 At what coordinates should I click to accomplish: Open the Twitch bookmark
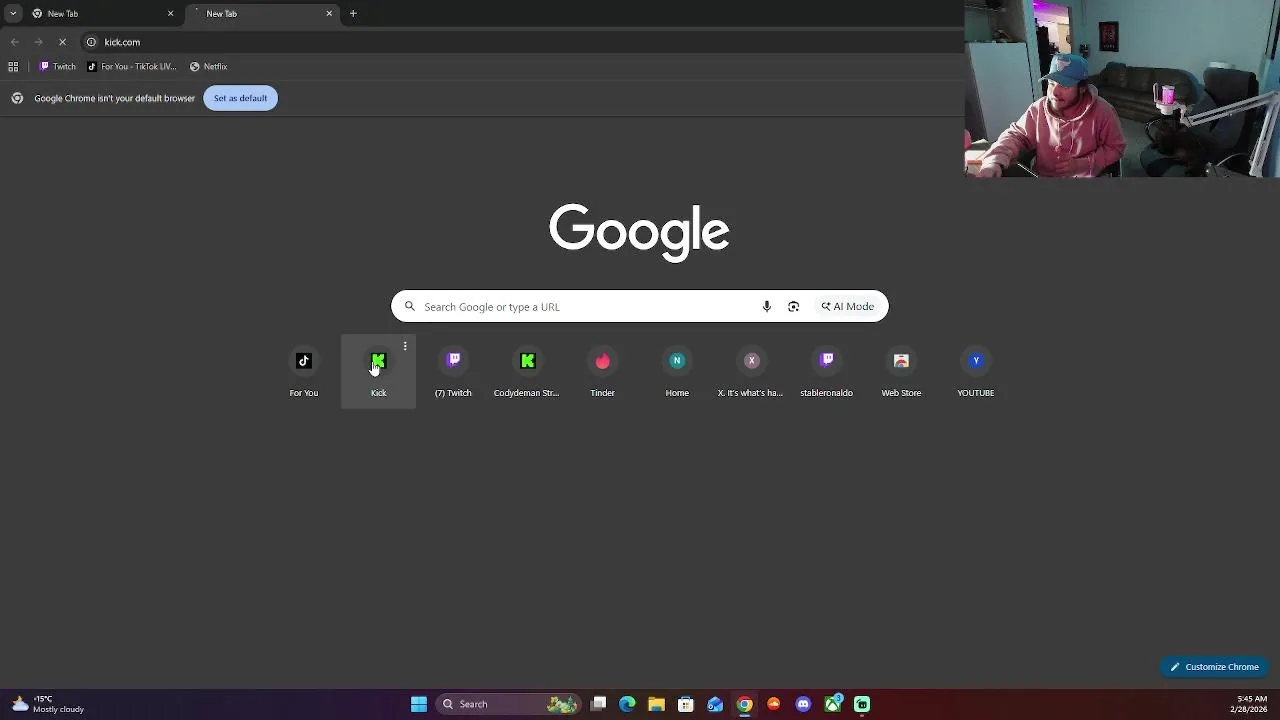(58, 67)
